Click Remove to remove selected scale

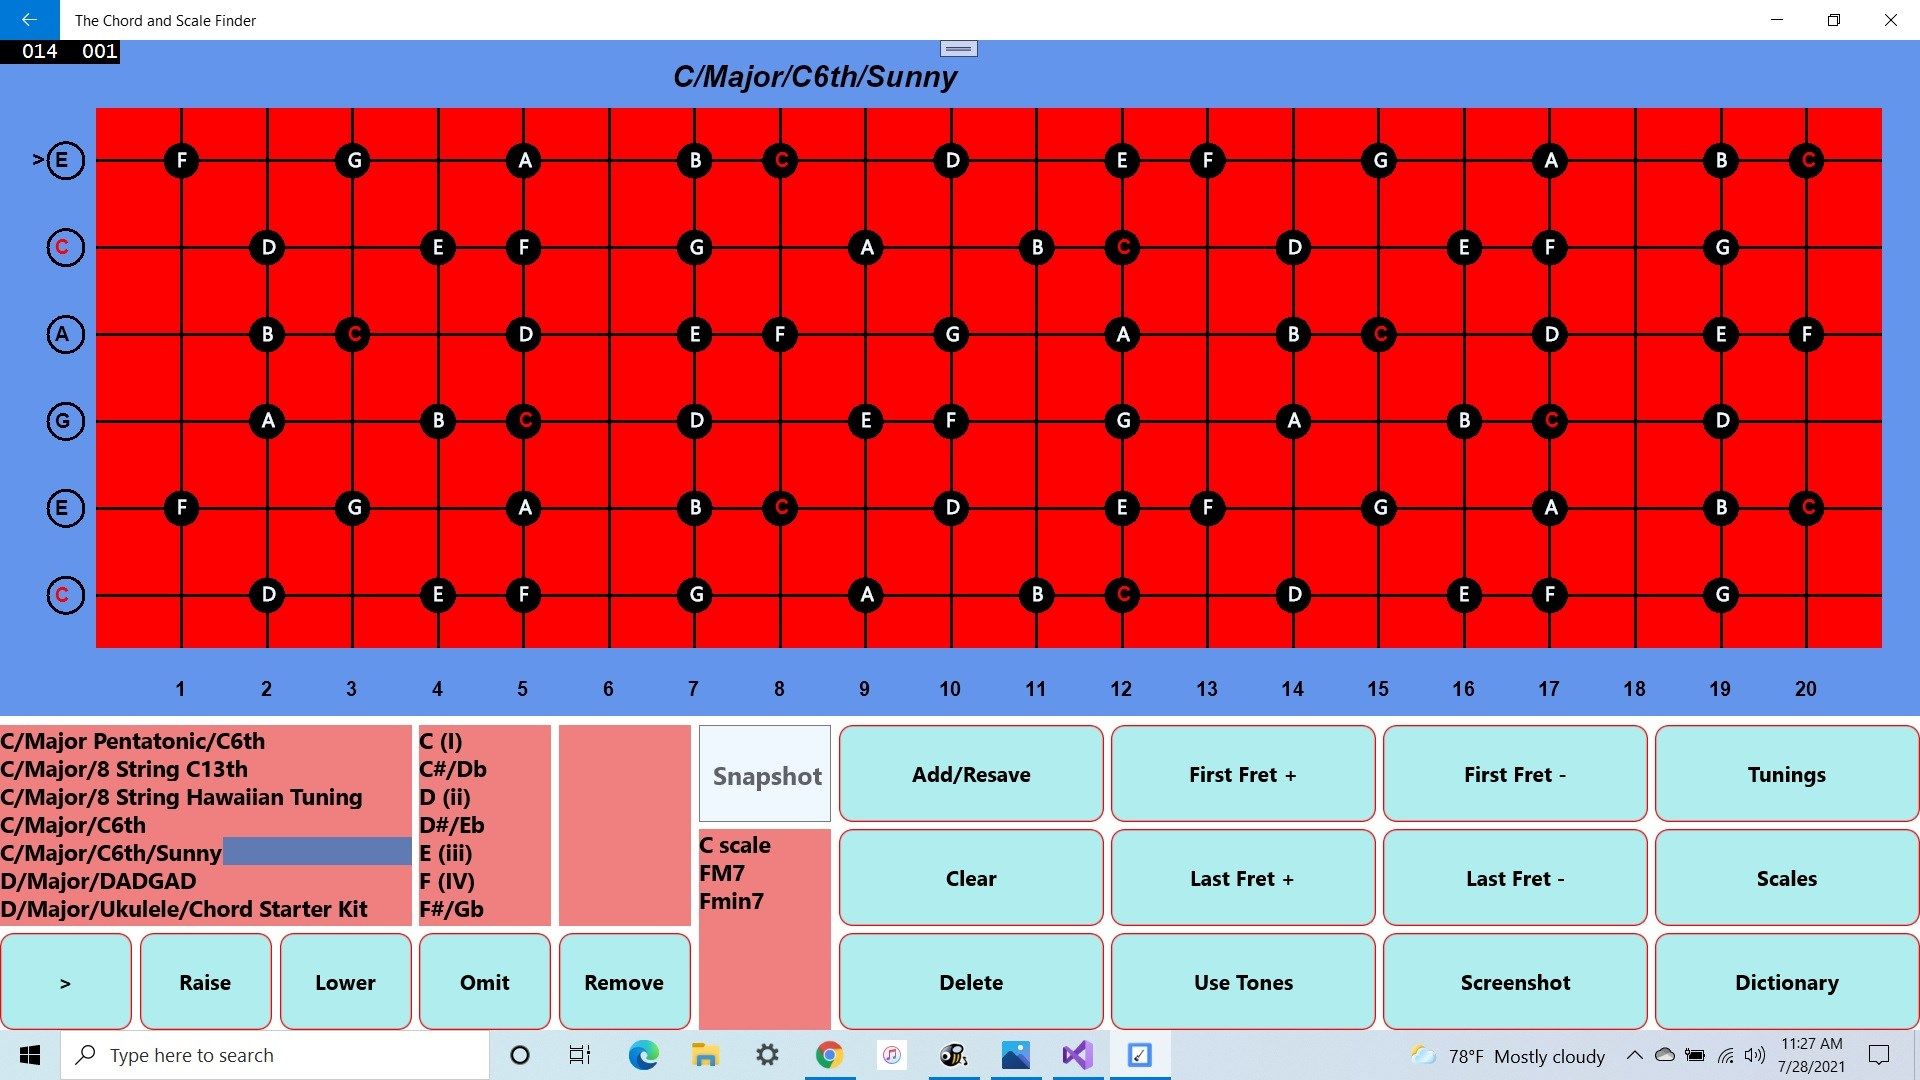pos(624,981)
